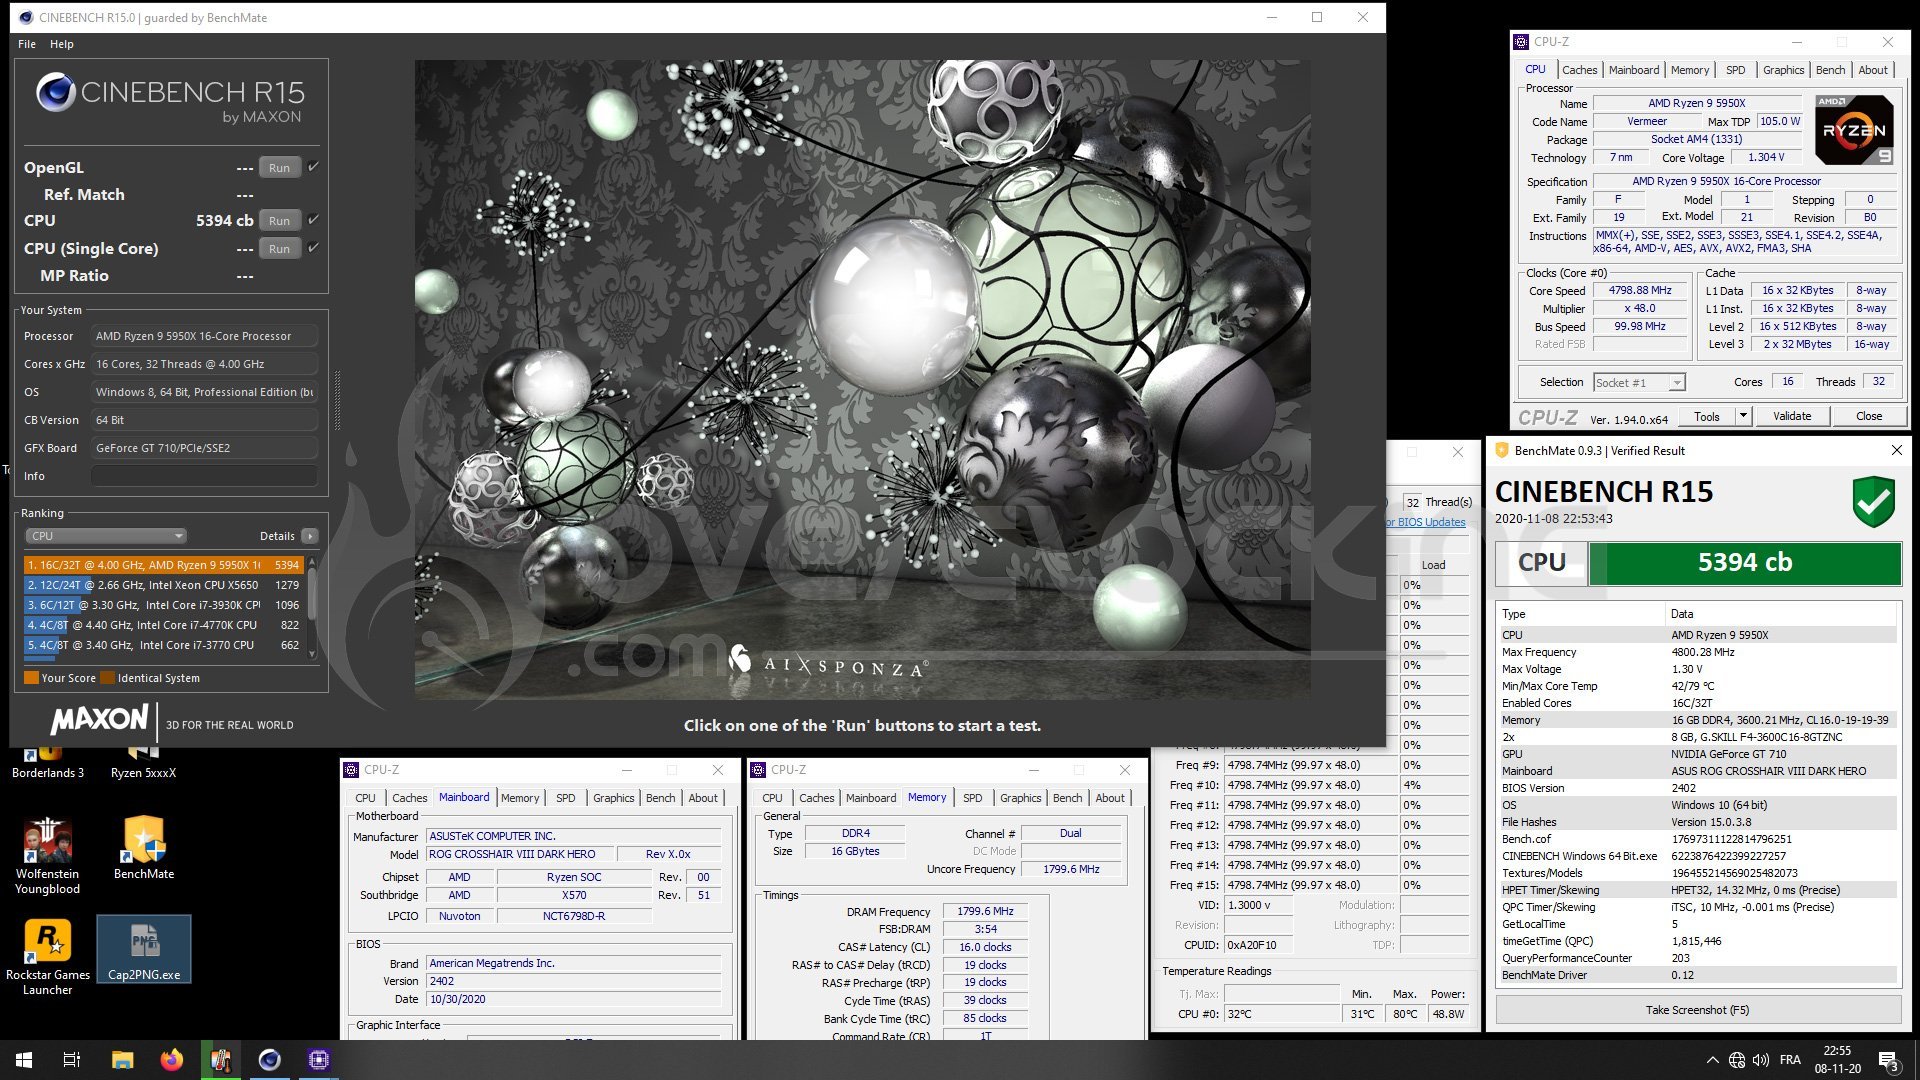Click the BIOS Updates link

[1426, 522]
